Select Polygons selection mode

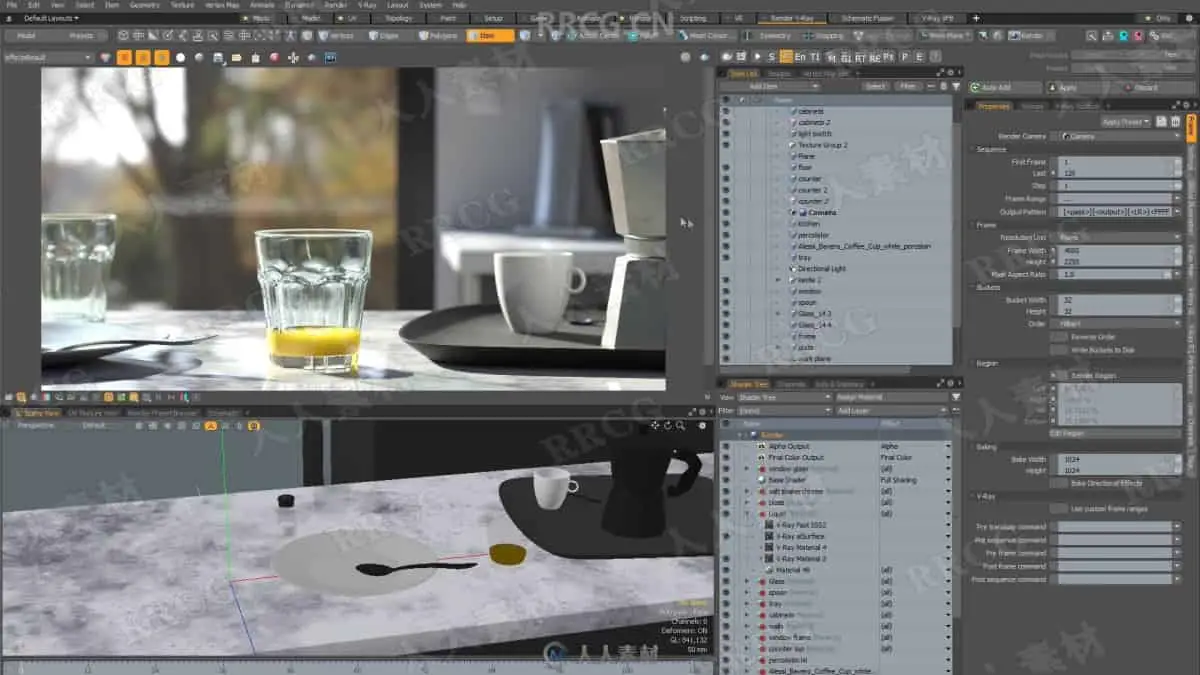(437, 35)
